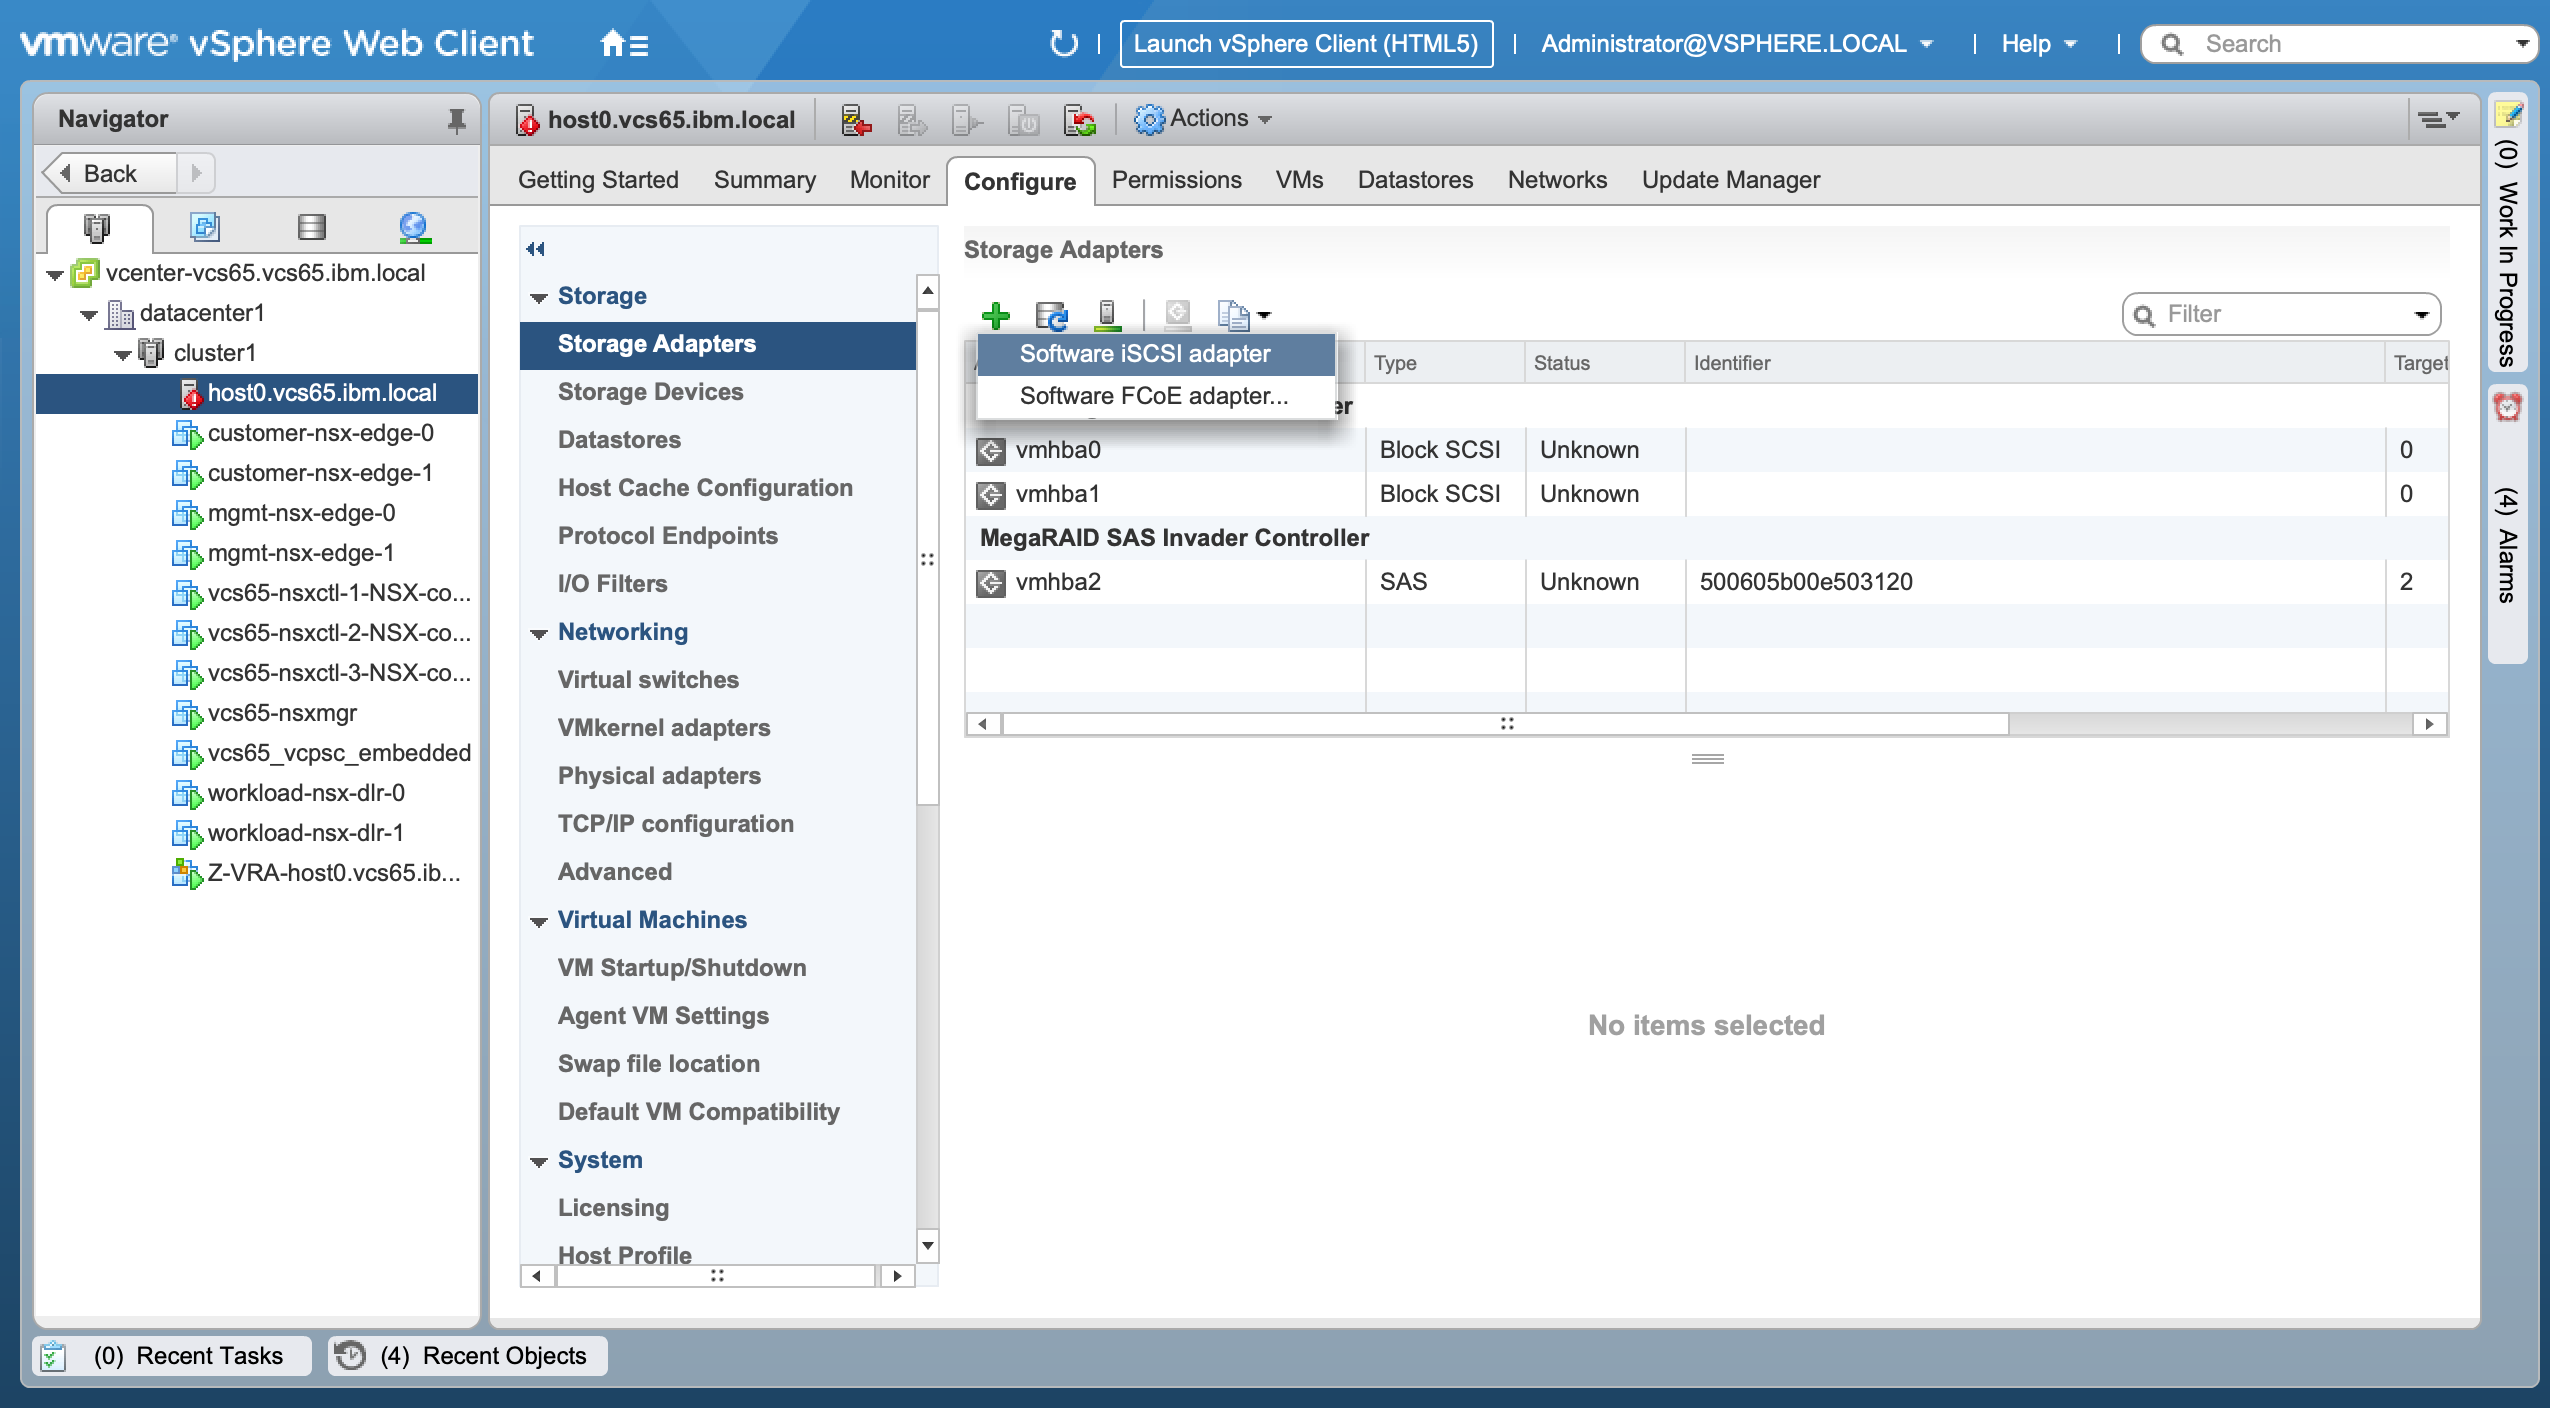Open the Networks tab
Image resolution: width=2550 pixels, height=1408 pixels.
pyautogui.click(x=1557, y=180)
